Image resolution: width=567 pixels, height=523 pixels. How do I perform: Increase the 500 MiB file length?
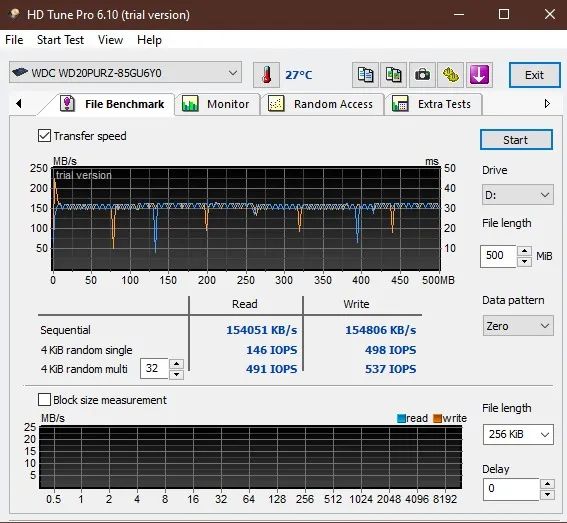(x=524, y=251)
